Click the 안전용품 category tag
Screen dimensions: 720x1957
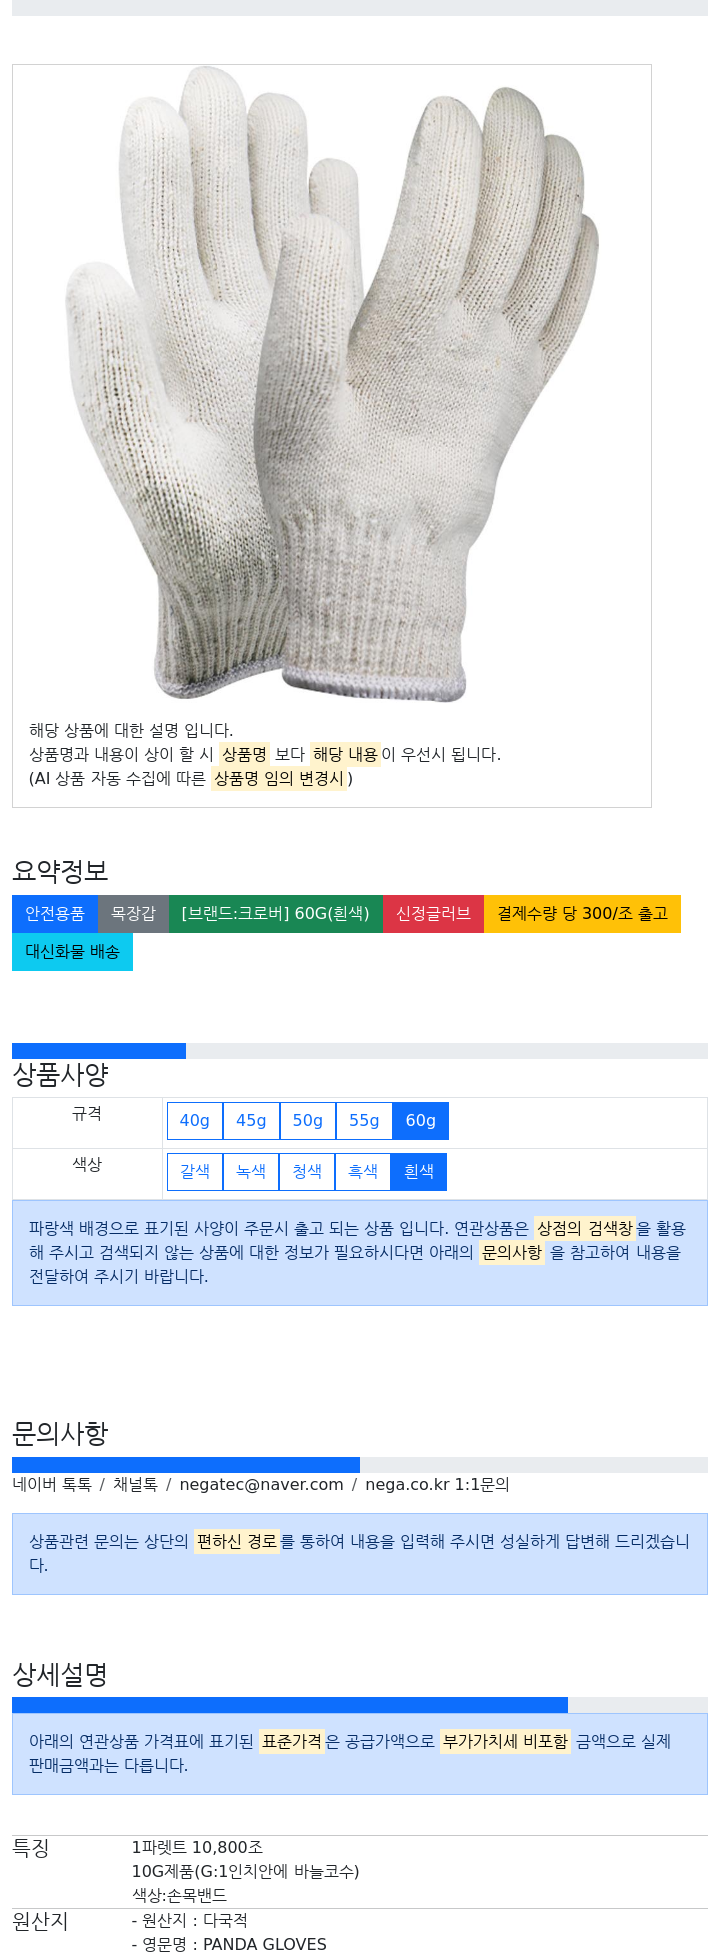coord(55,914)
